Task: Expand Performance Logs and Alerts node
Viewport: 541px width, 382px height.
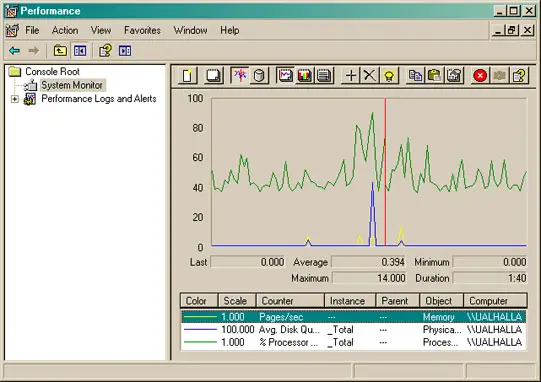Action: 14,99
